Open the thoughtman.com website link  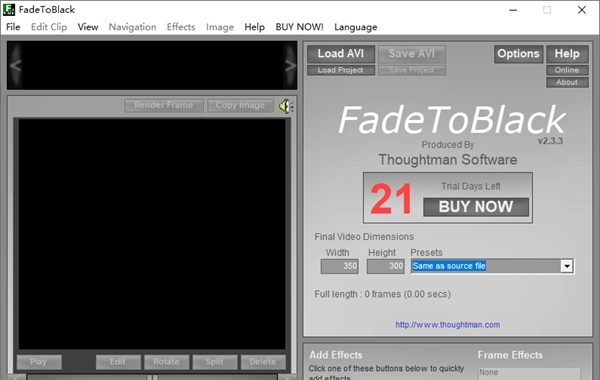coord(448,325)
